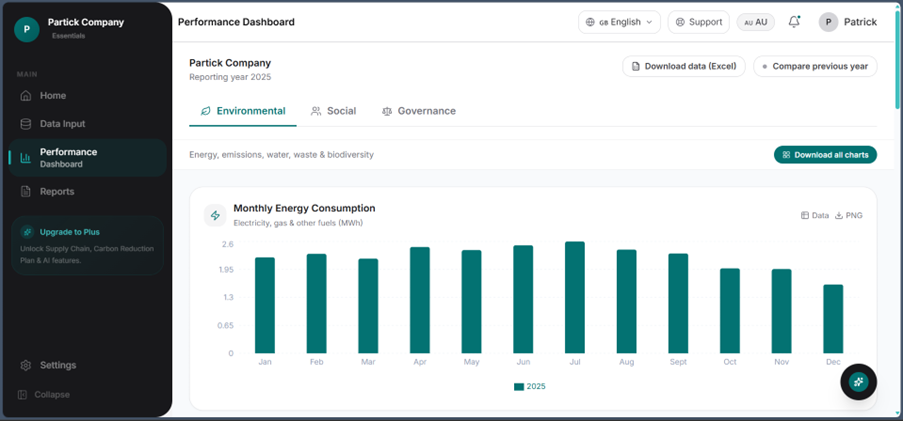Open Reports in the sidebar
The width and height of the screenshot is (903, 421).
coord(88,191)
